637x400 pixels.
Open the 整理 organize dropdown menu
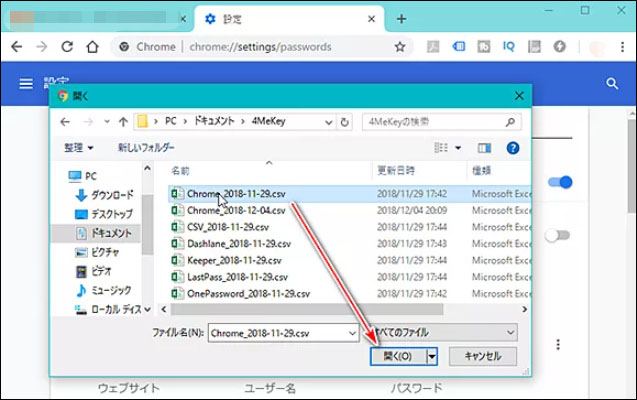76,147
